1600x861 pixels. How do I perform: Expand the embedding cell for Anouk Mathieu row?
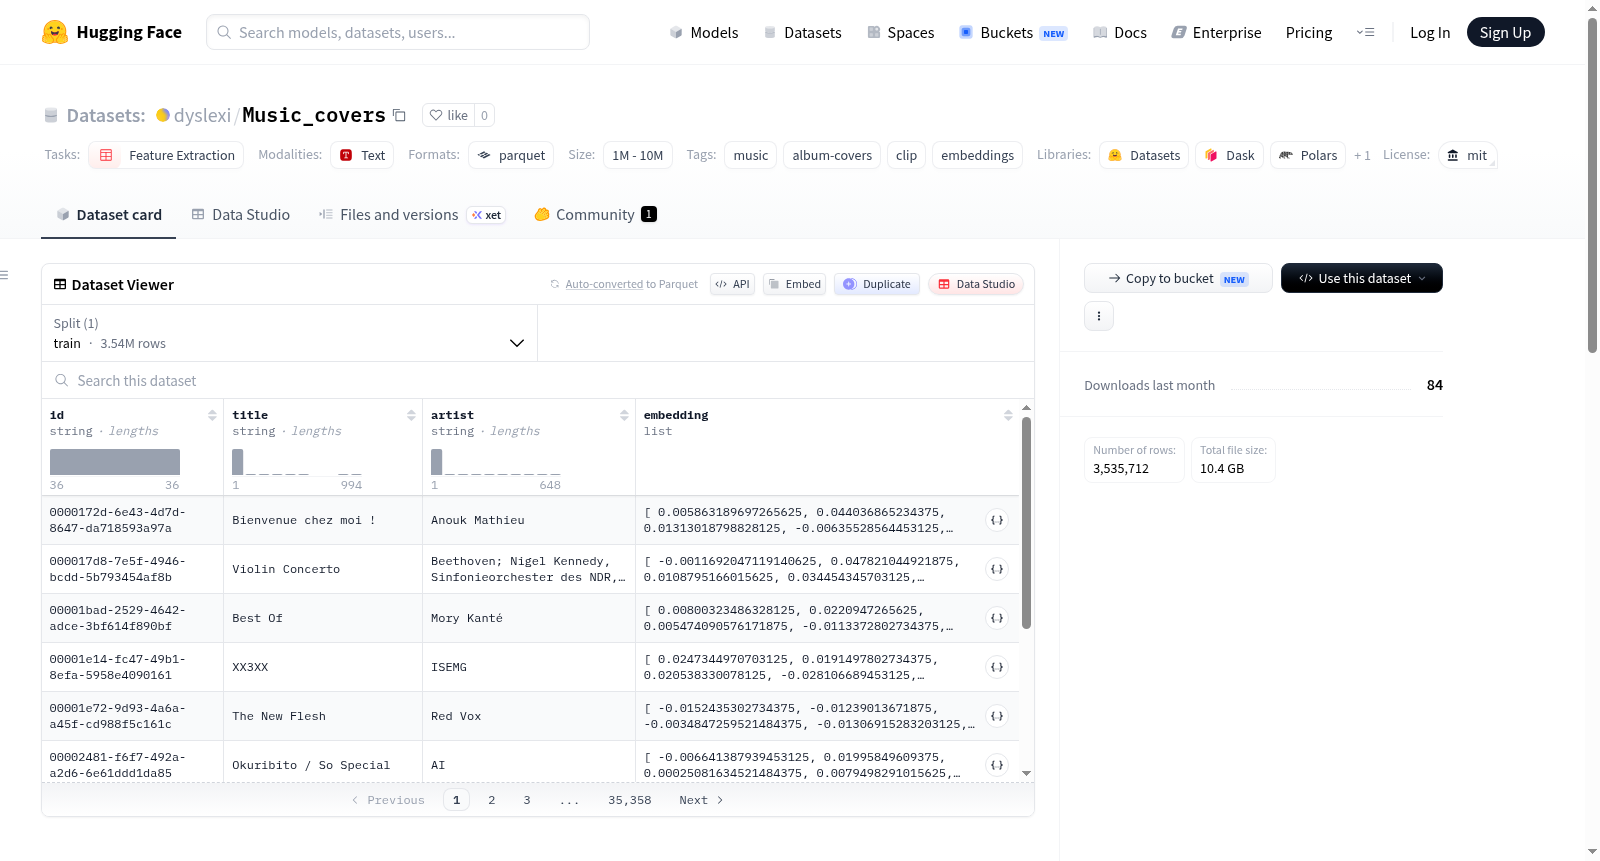point(997,520)
